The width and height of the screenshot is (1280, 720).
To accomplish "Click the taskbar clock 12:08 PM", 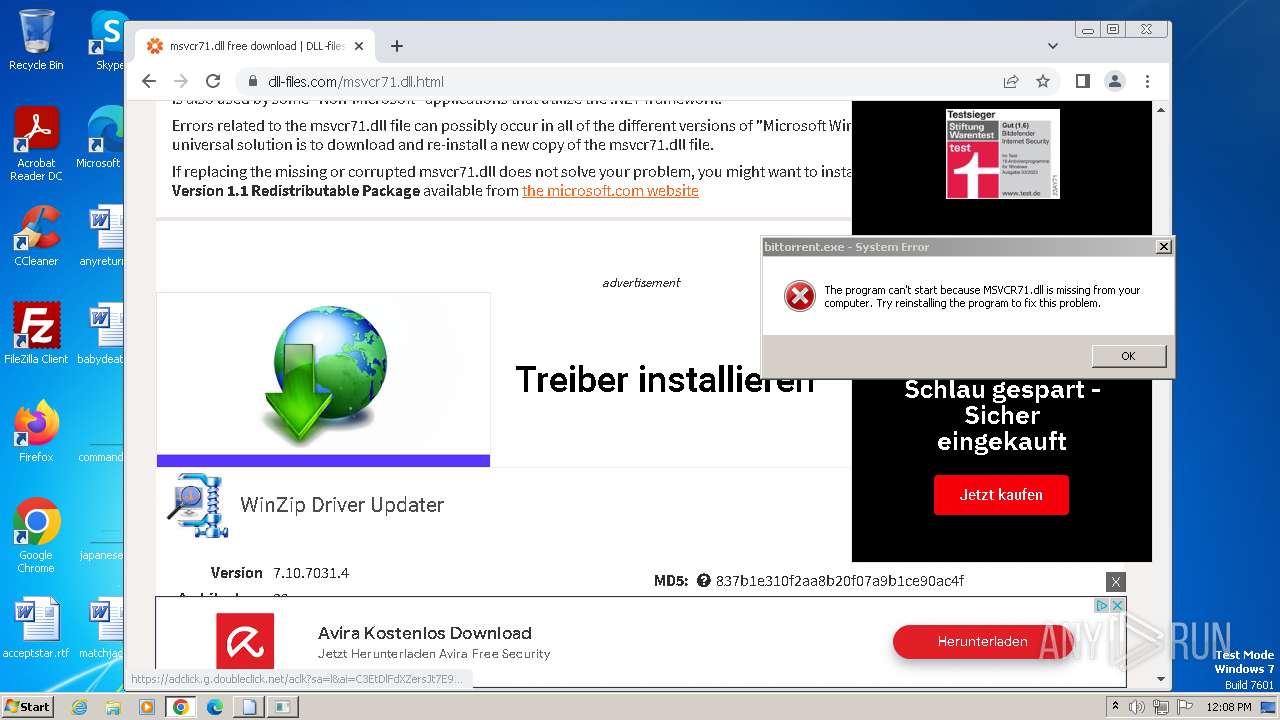I will pos(1229,707).
